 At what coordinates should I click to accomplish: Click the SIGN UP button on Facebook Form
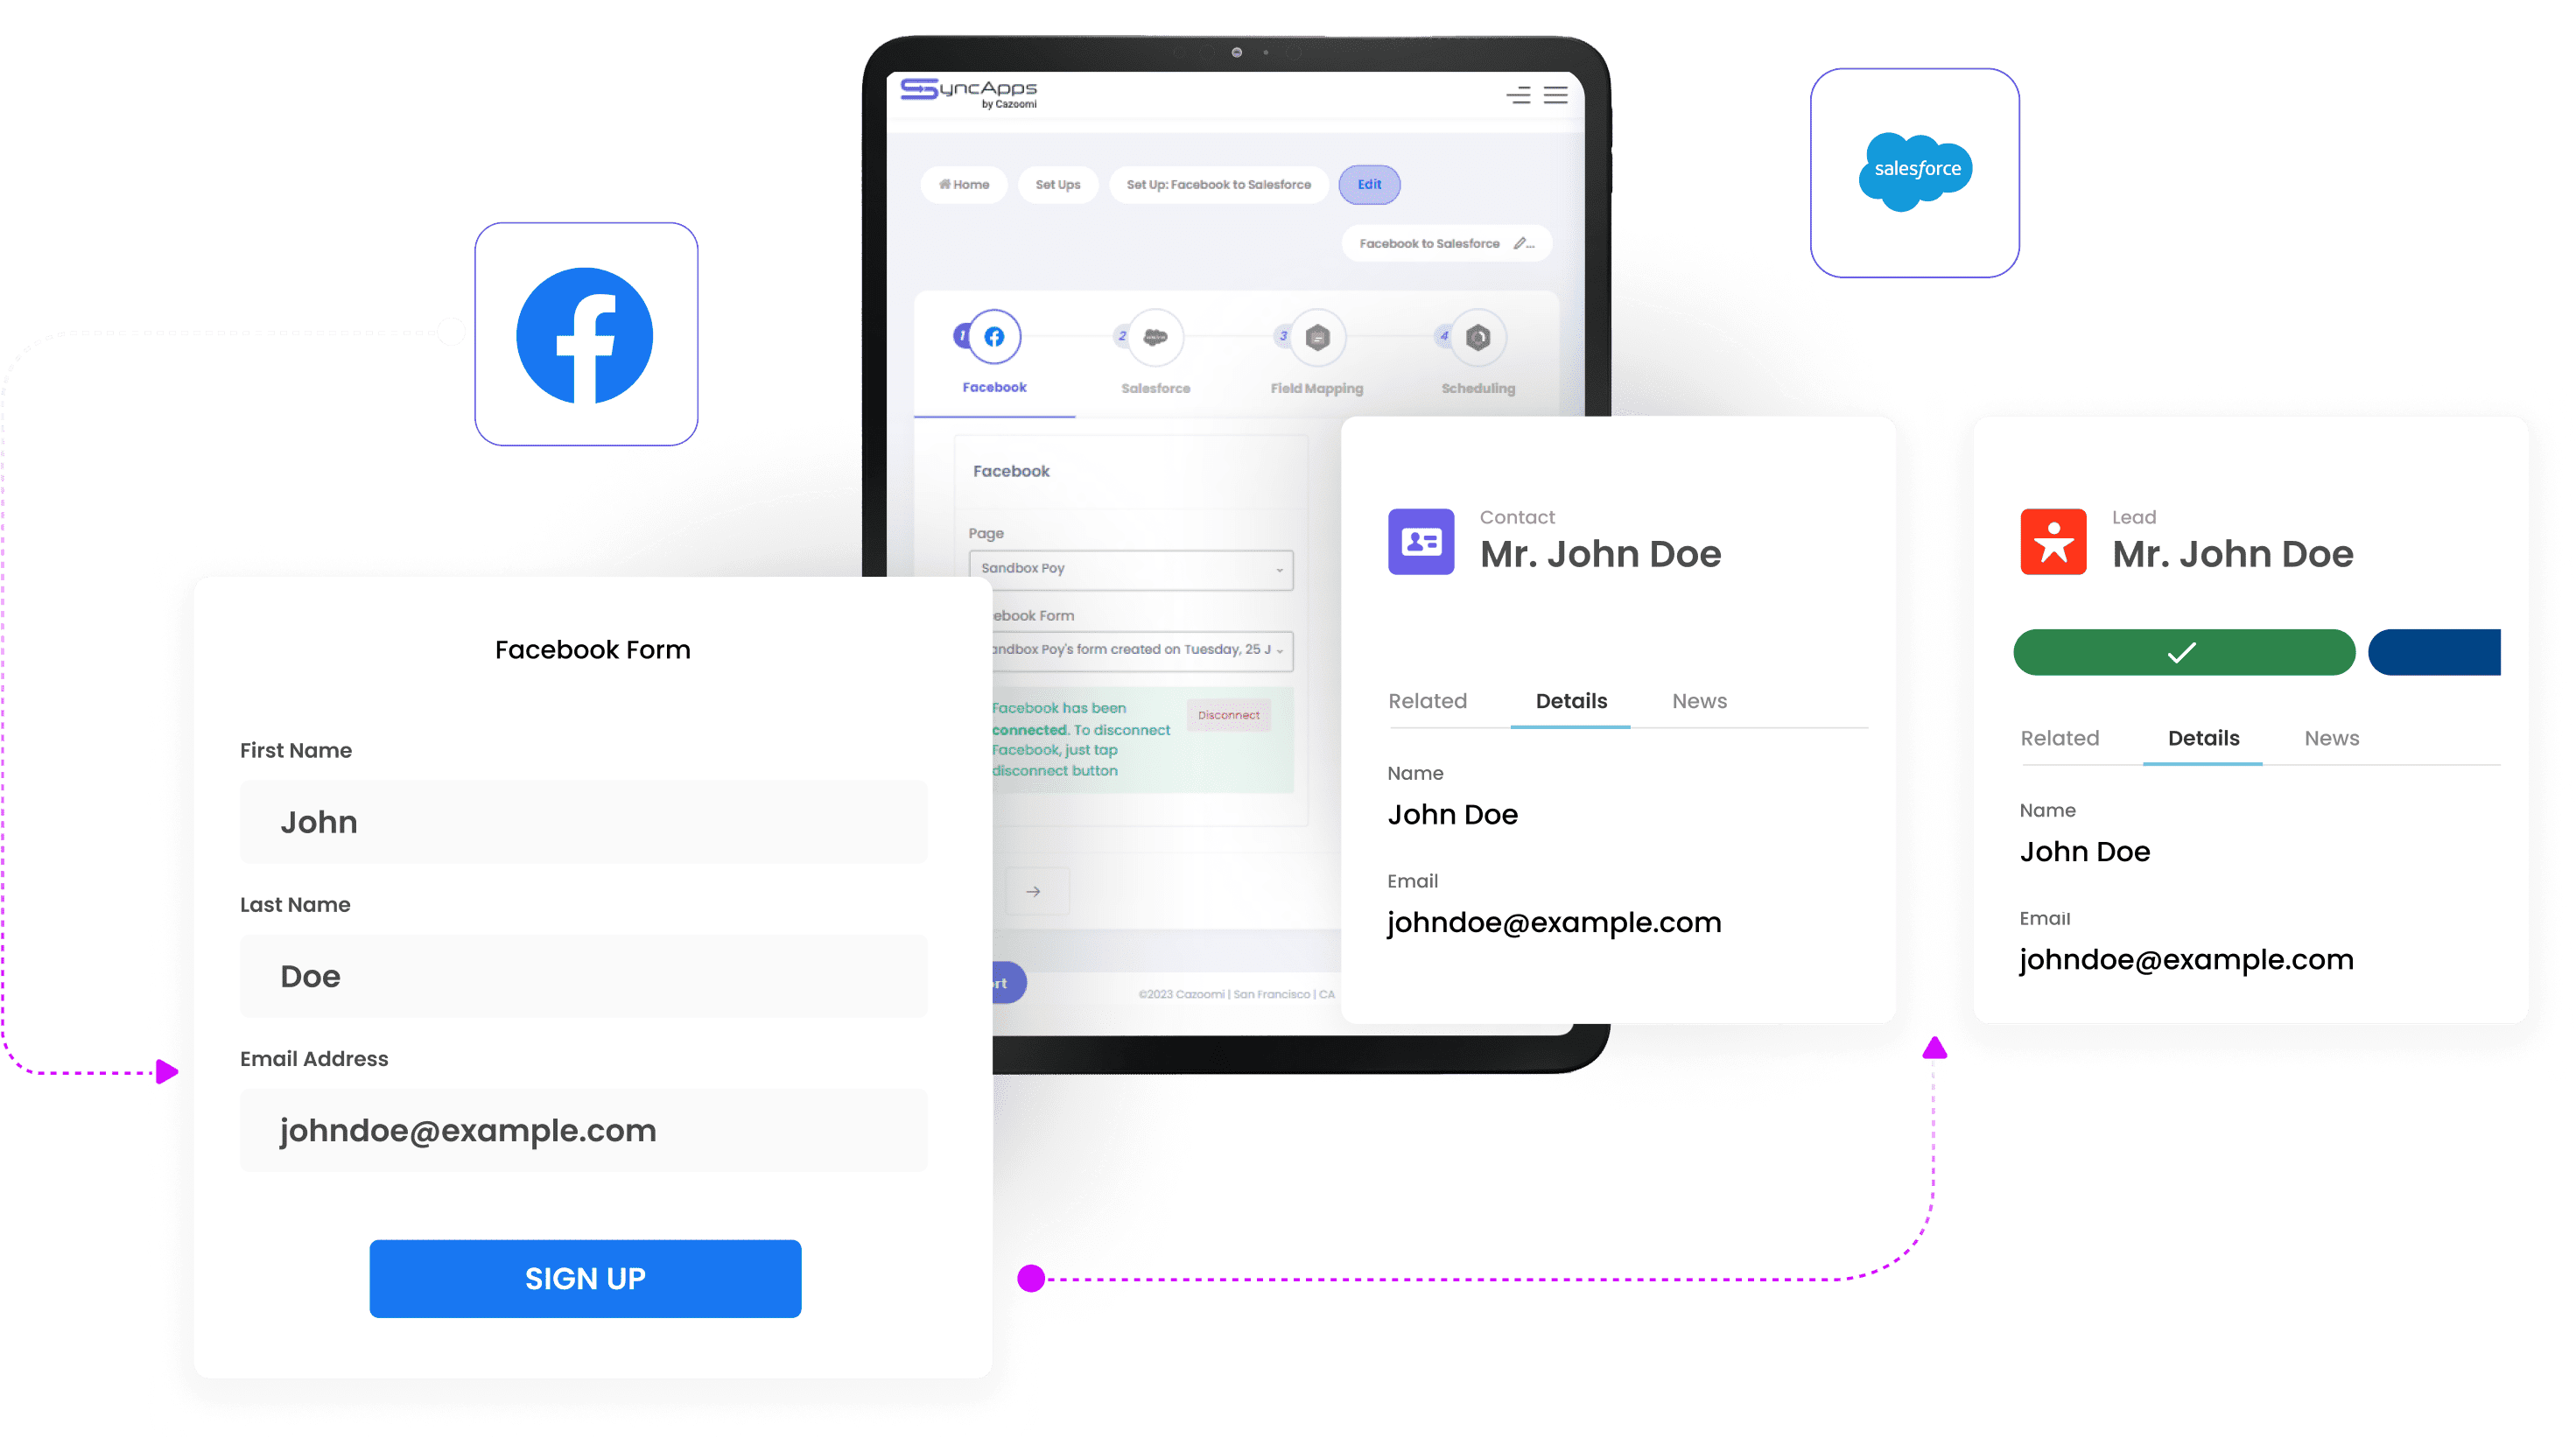tap(584, 1277)
